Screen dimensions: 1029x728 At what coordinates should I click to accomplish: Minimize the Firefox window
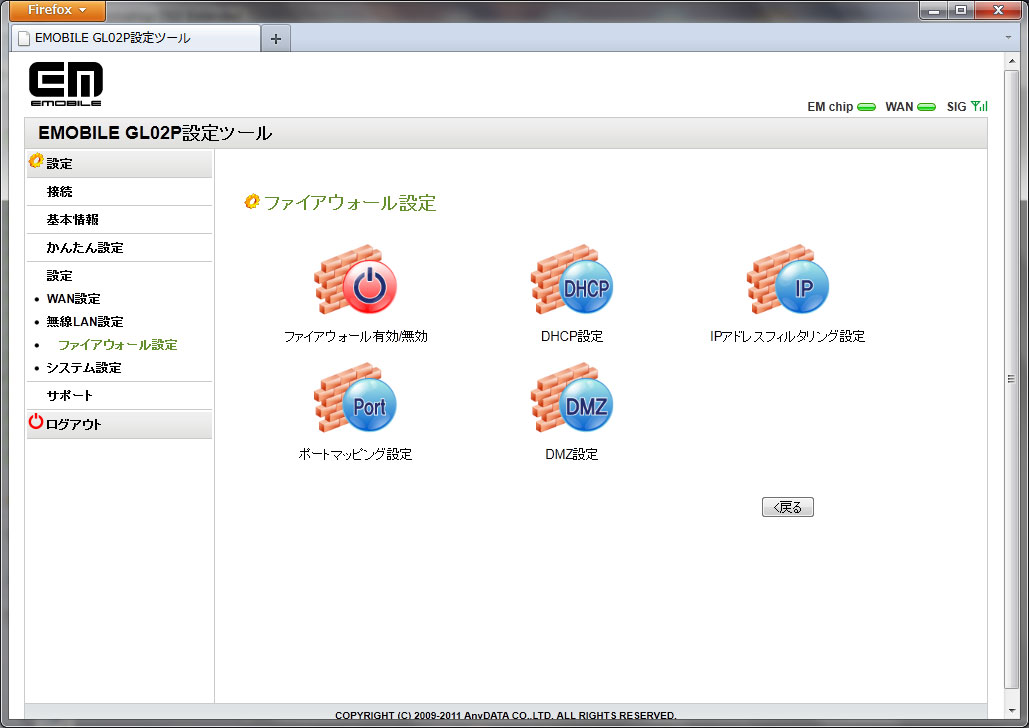pos(934,11)
